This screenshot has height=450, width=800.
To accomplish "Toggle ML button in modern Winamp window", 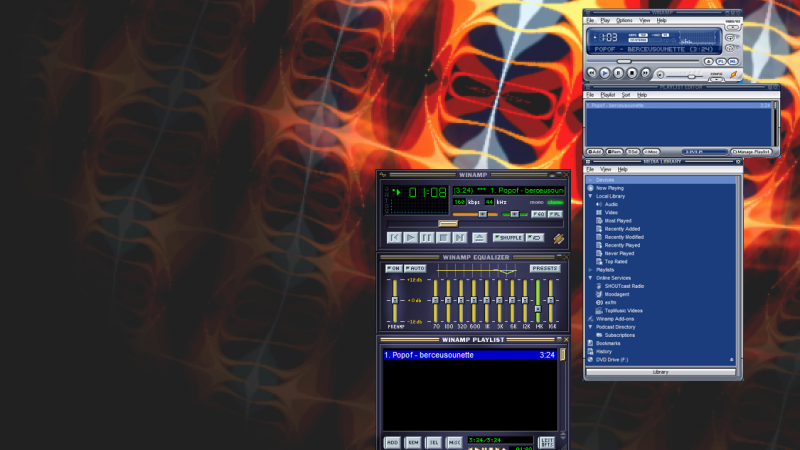I will pyautogui.click(x=733, y=61).
